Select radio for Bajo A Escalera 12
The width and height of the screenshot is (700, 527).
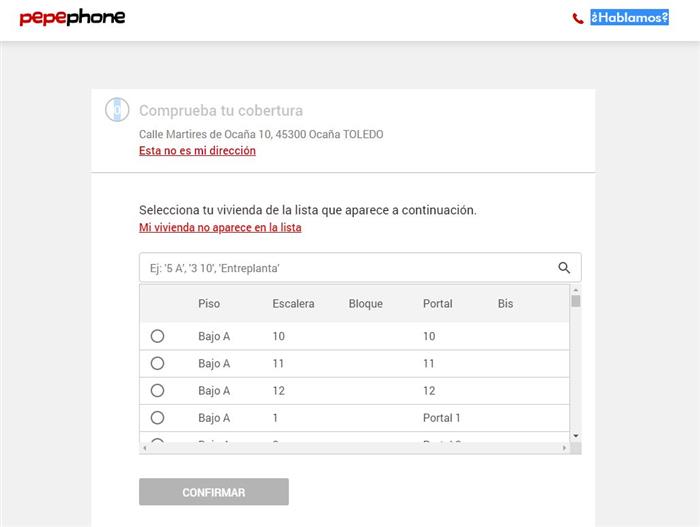(157, 390)
